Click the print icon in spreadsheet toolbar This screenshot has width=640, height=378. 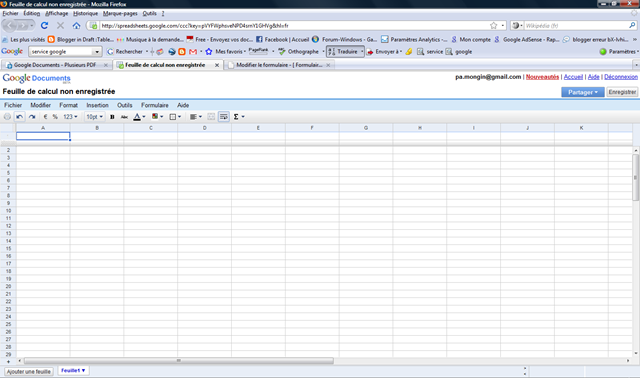pos(7,117)
